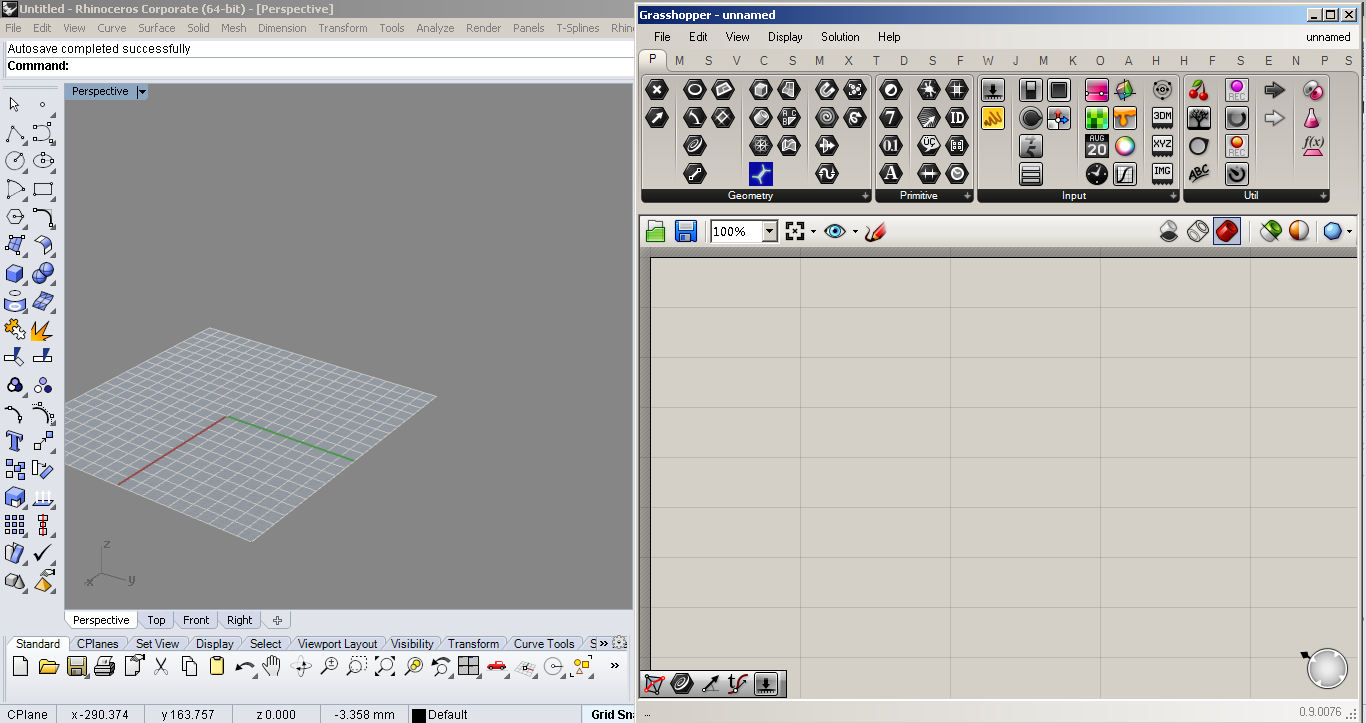Toggle document preview settings orange sphere icon
Viewport: 1366px width, 723px height.
coord(1298,231)
